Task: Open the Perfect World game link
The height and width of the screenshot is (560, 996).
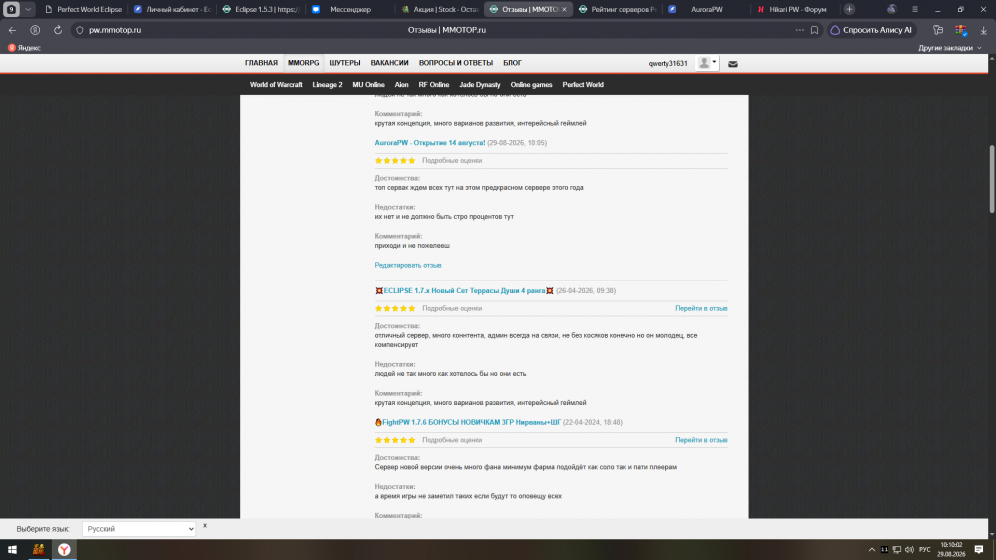Action: (x=583, y=84)
